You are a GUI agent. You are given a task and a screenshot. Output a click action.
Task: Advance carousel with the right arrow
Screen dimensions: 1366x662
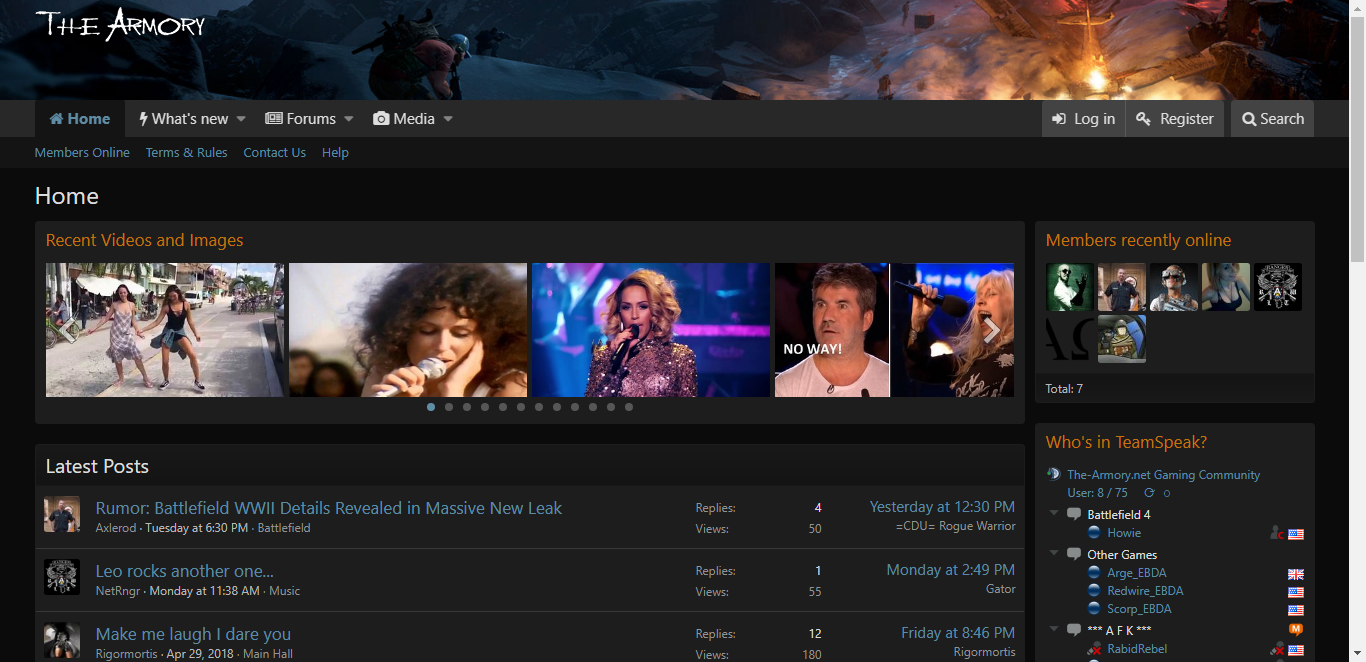tap(991, 331)
